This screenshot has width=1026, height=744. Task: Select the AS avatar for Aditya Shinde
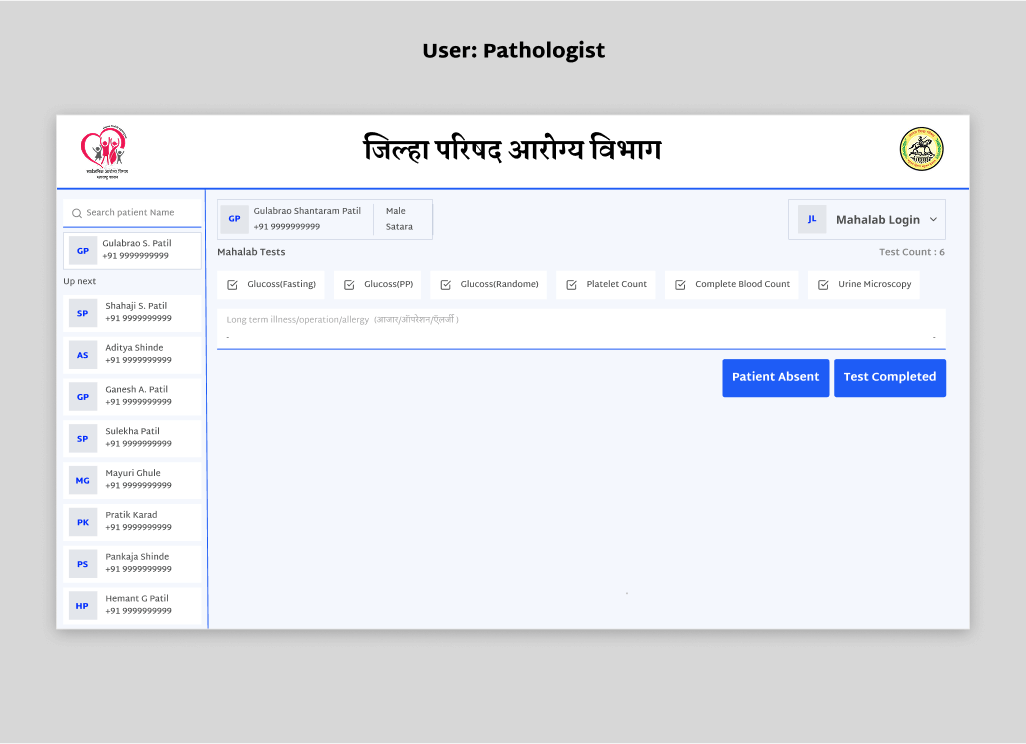pyautogui.click(x=83, y=355)
